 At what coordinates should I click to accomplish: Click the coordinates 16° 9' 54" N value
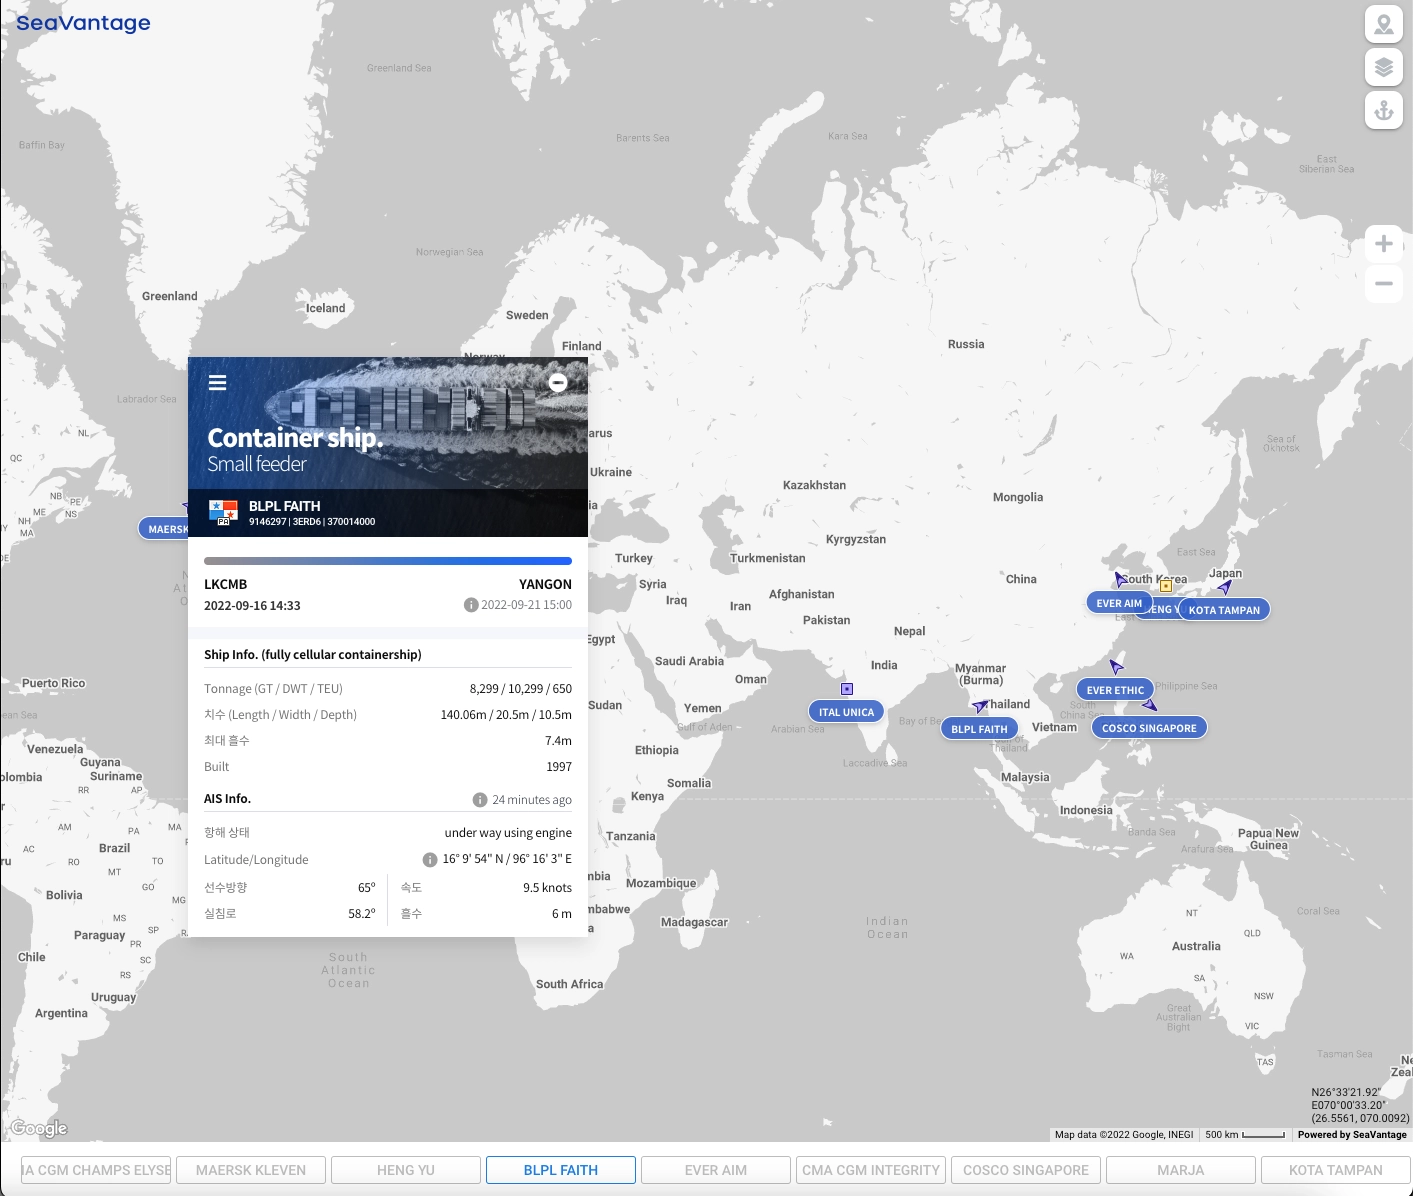pos(507,859)
